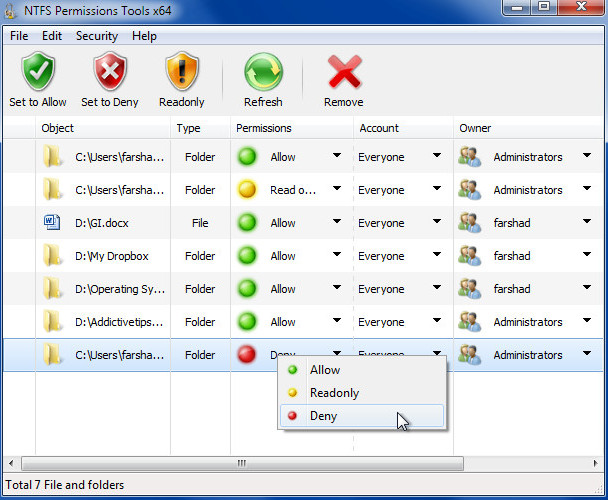Open the Account dropdown for D:\Operating Sy...
This screenshot has height=500, width=608.
click(x=437, y=287)
